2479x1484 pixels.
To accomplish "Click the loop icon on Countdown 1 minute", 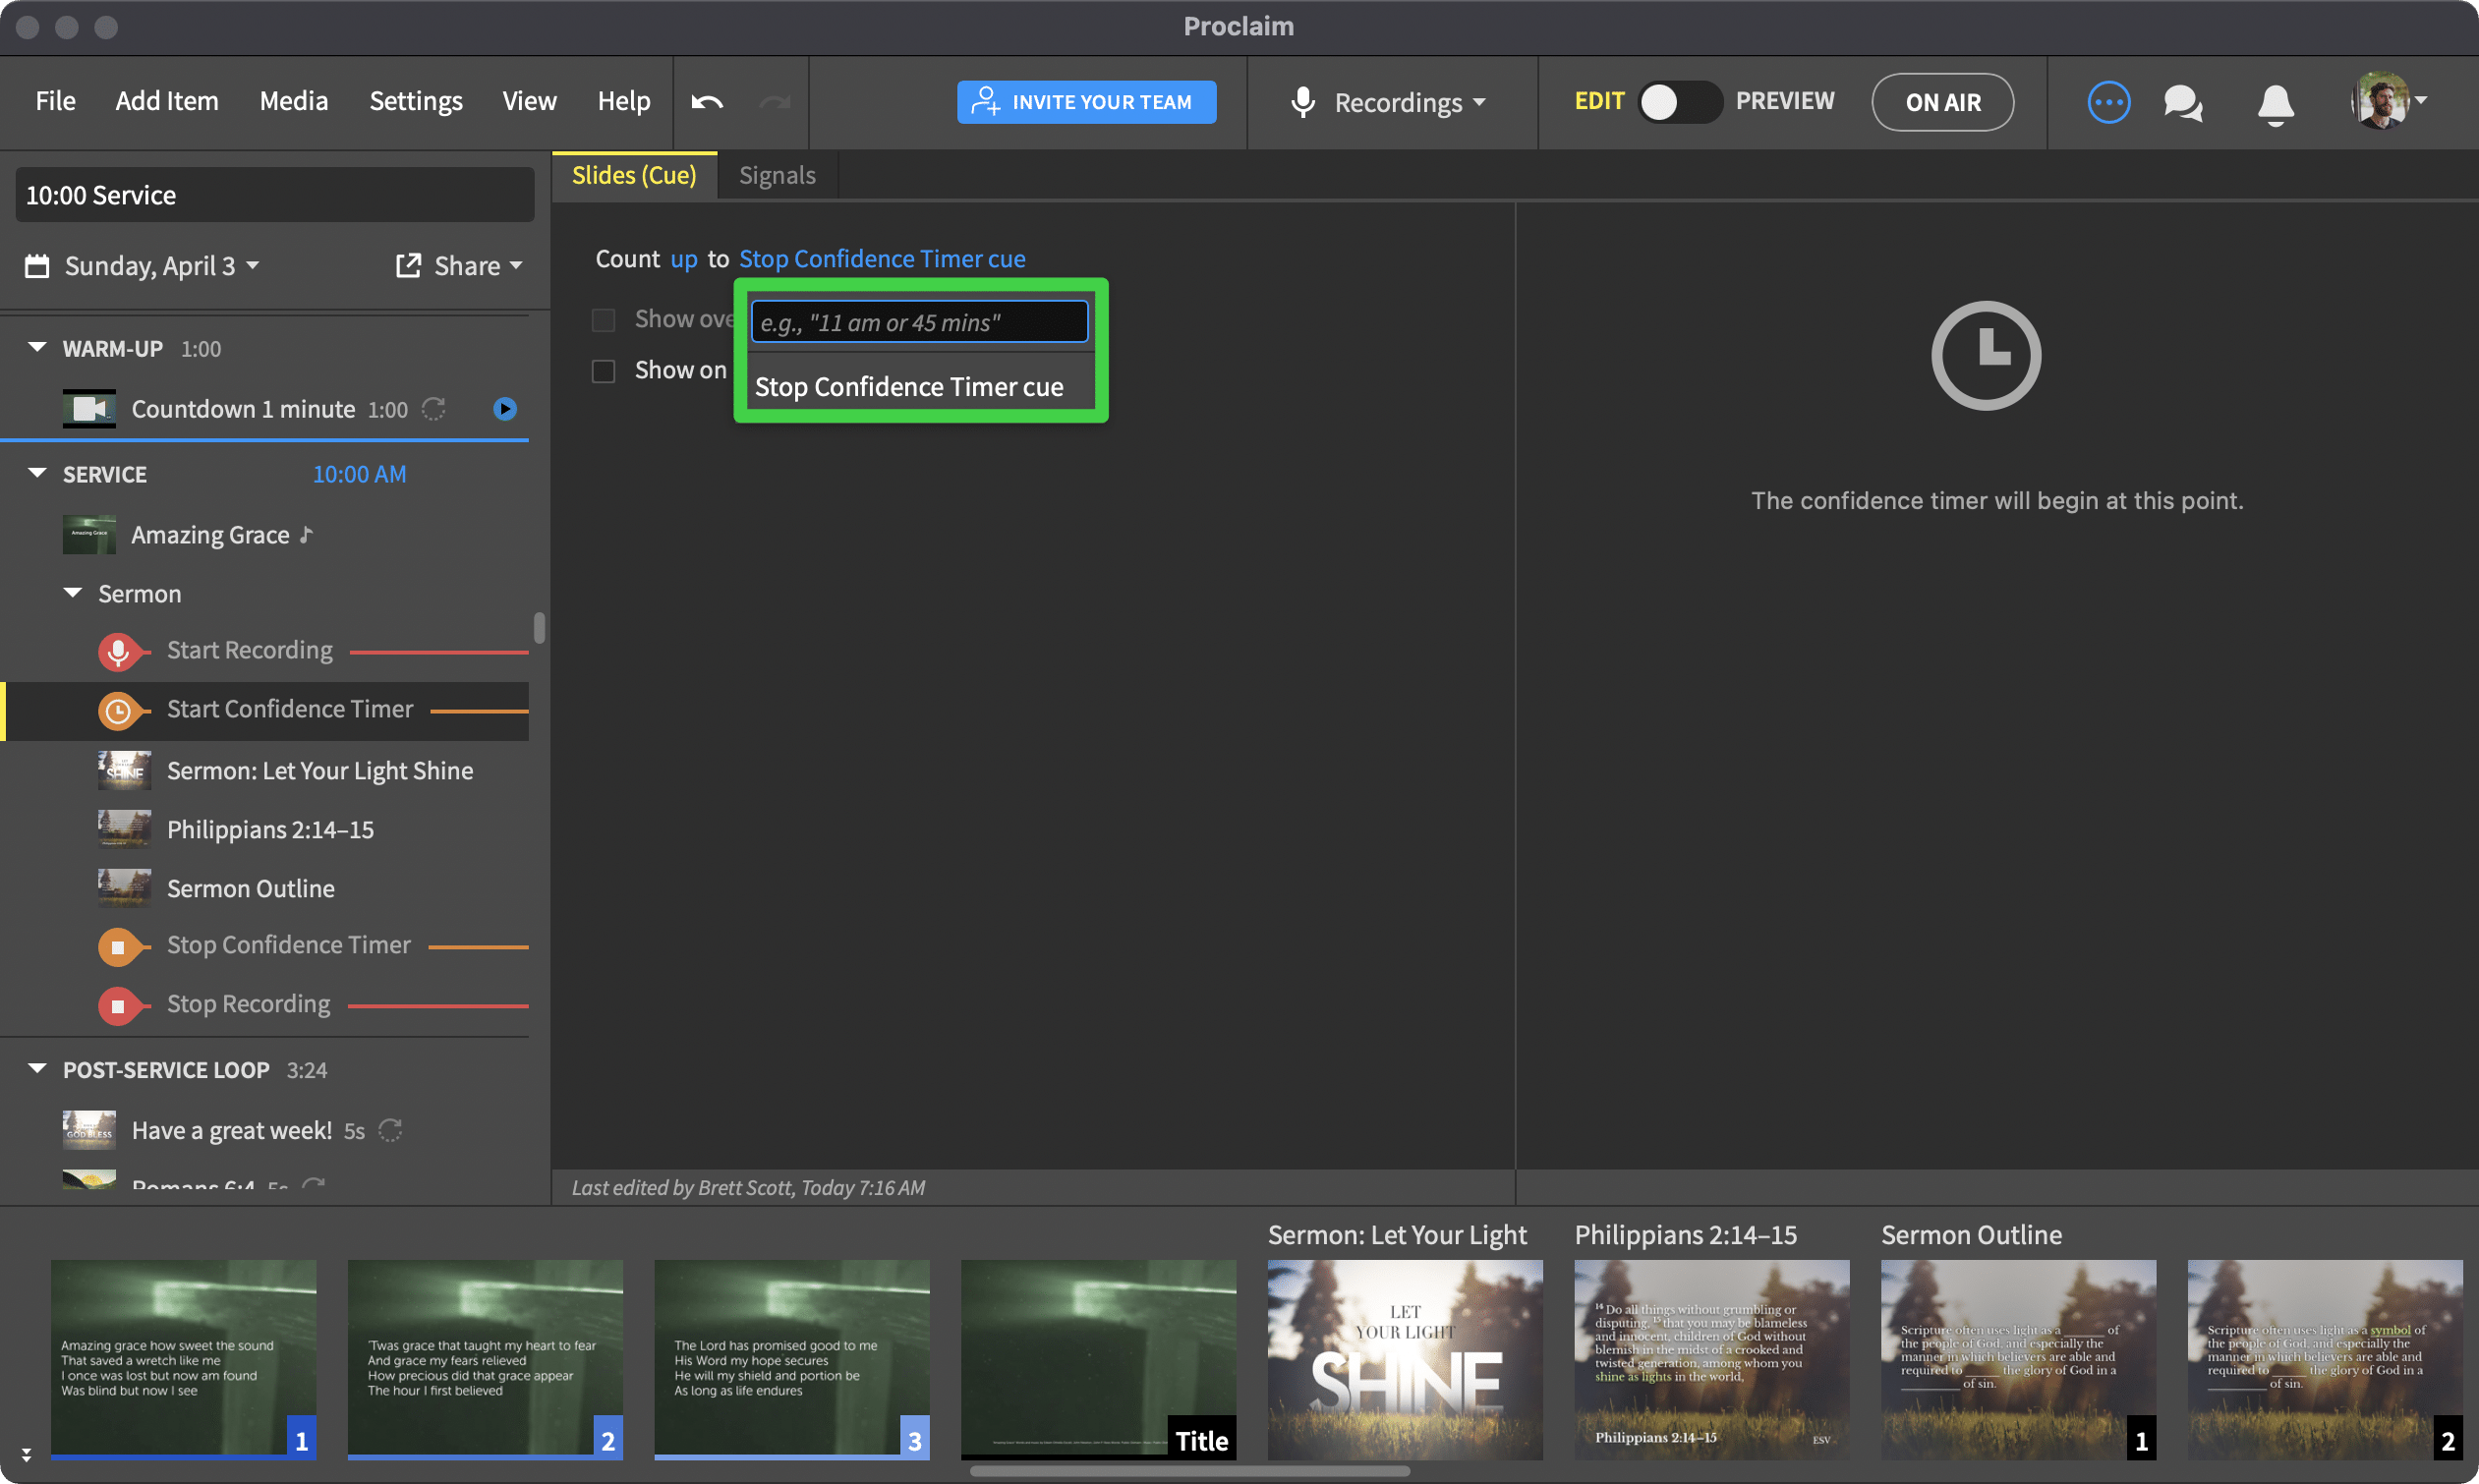I will click(433, 409).
